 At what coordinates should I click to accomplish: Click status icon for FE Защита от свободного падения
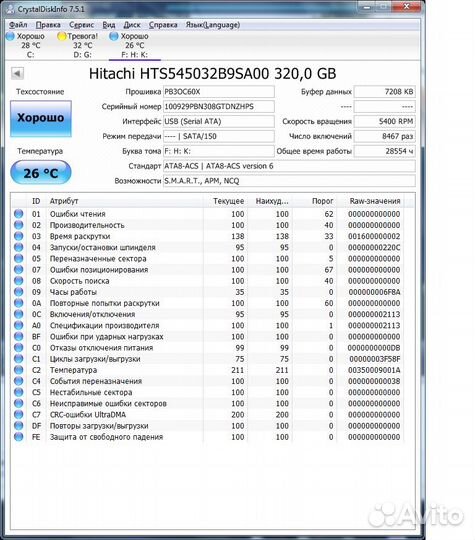(x=19, y=437)
